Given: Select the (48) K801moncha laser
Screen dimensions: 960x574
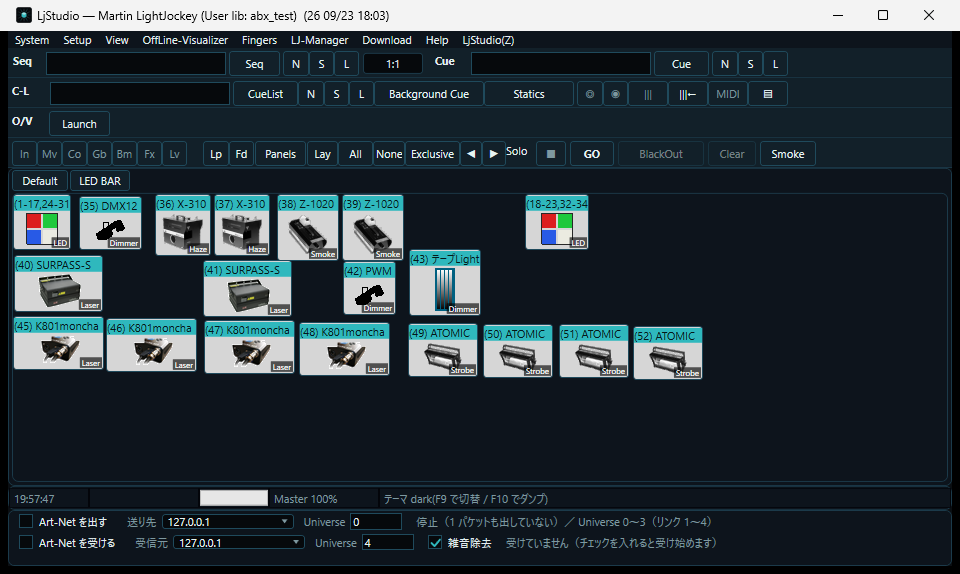Looking at the screenshot, I should point(345,349).
